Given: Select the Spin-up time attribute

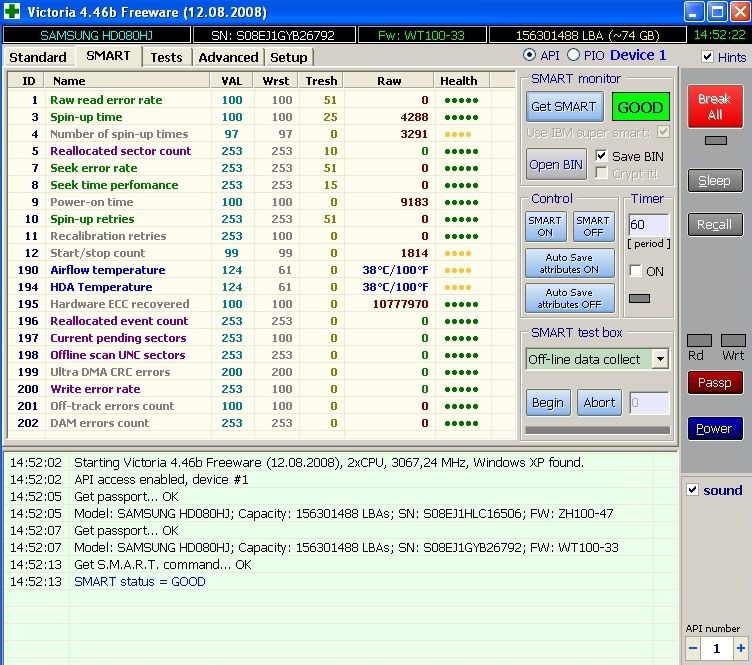Looking at the screenshot, I should coord(261,117).
